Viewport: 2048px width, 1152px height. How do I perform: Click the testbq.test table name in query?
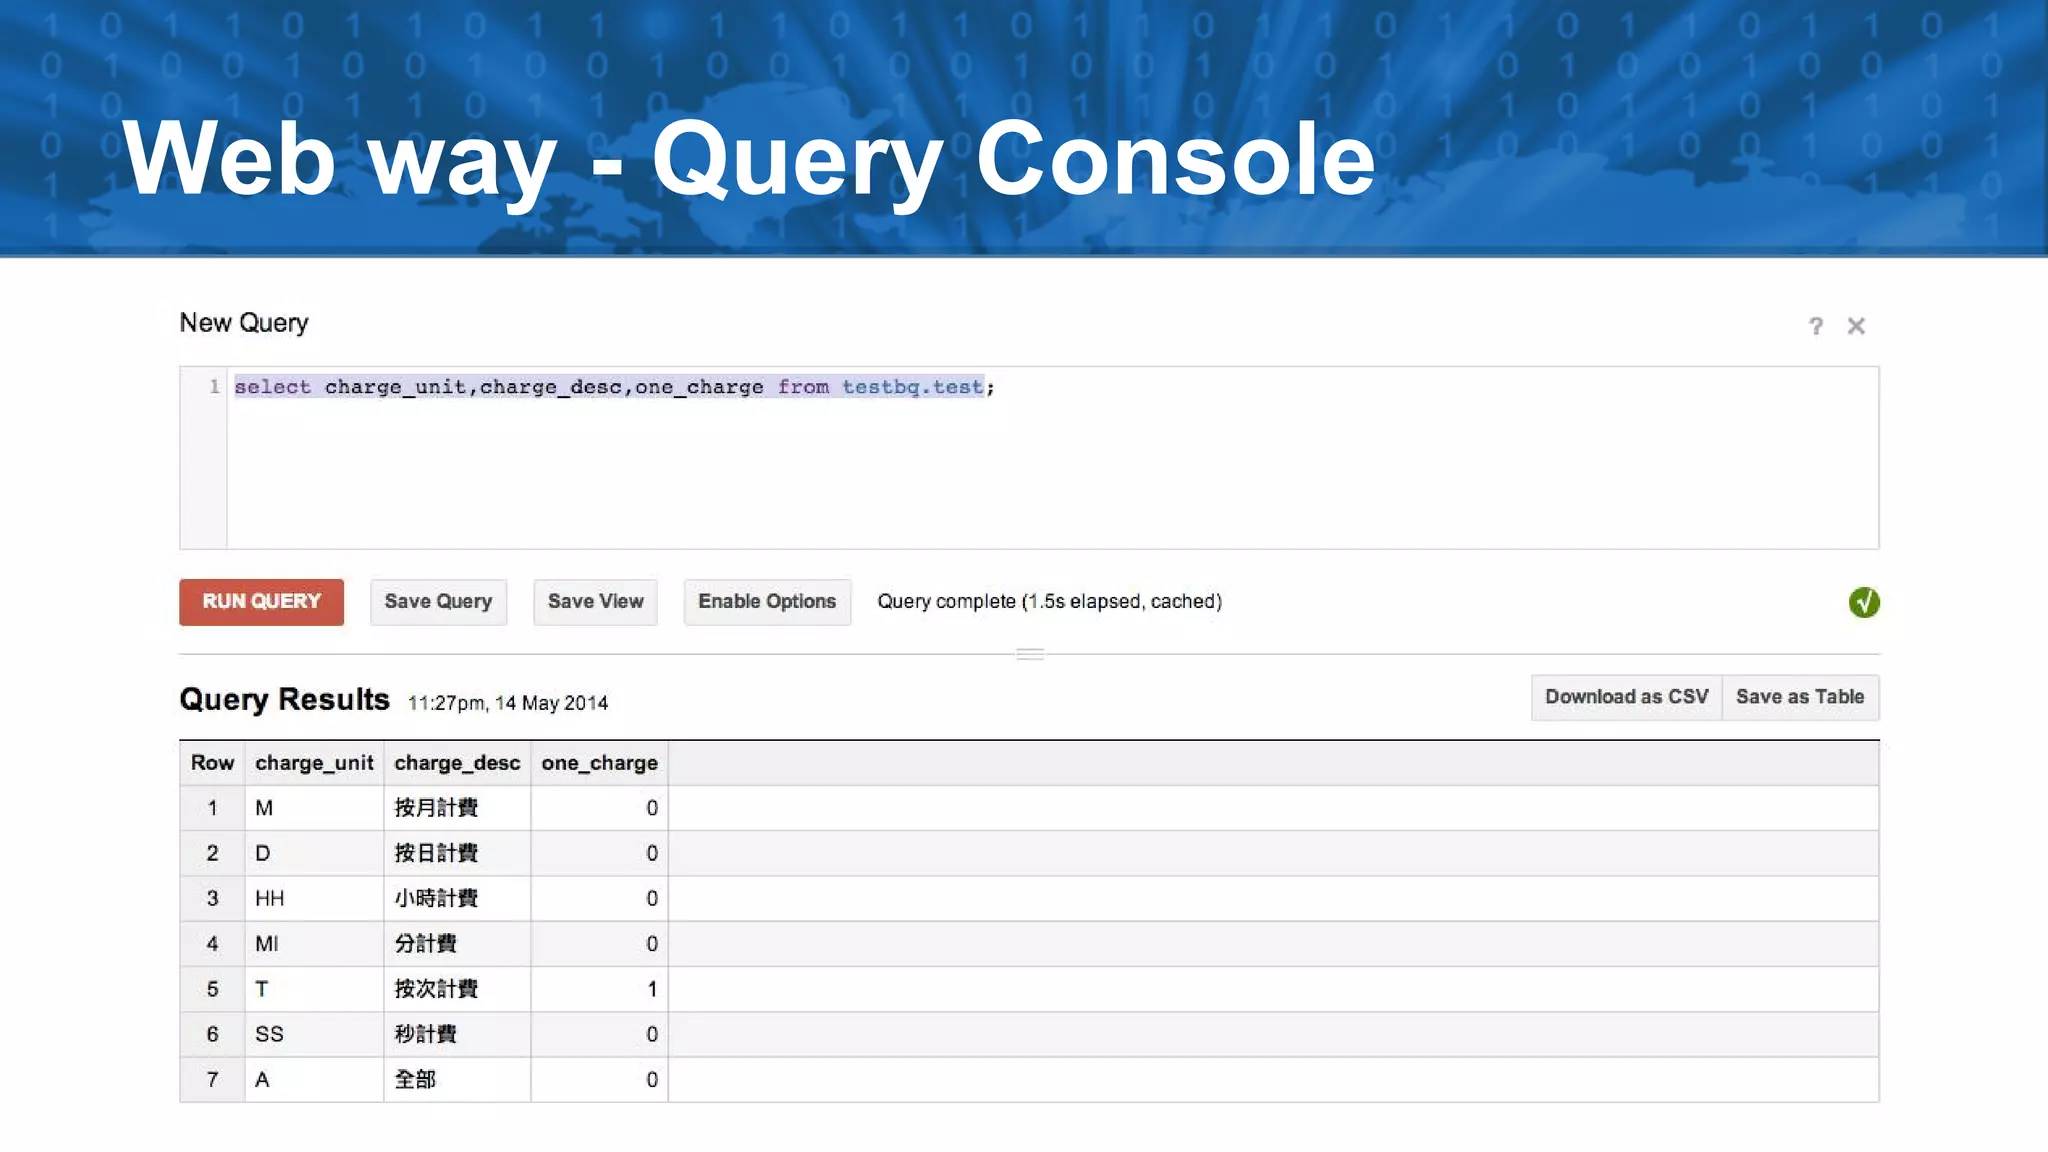[x=912, y=387]
